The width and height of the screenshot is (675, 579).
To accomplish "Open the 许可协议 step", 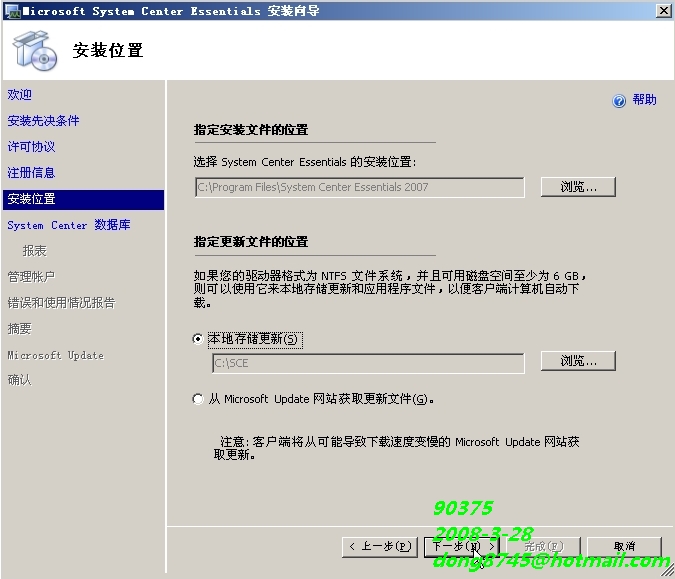I will [31, 147].
